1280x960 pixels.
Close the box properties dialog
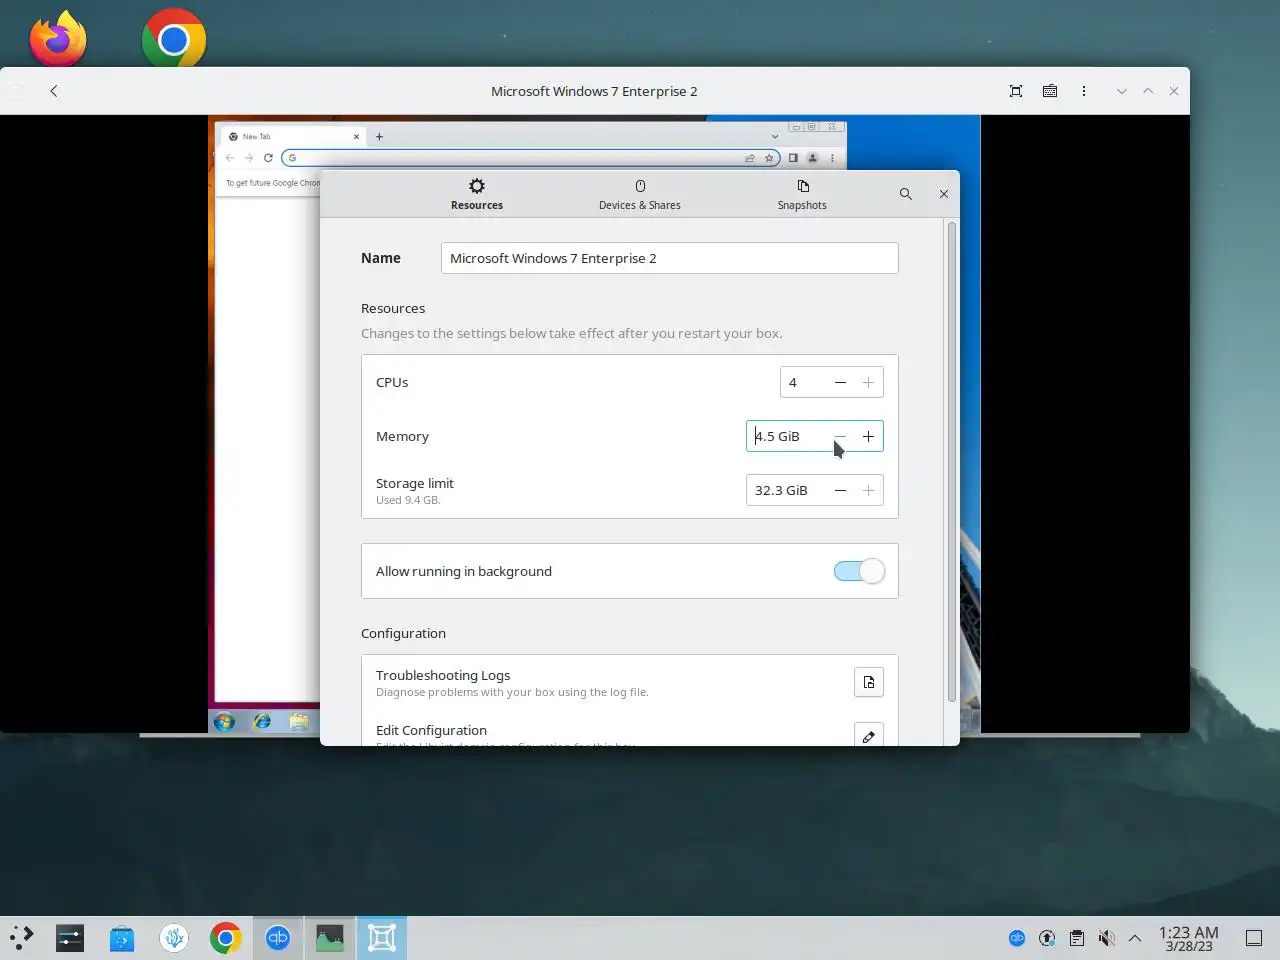click(x=944, y=194)
